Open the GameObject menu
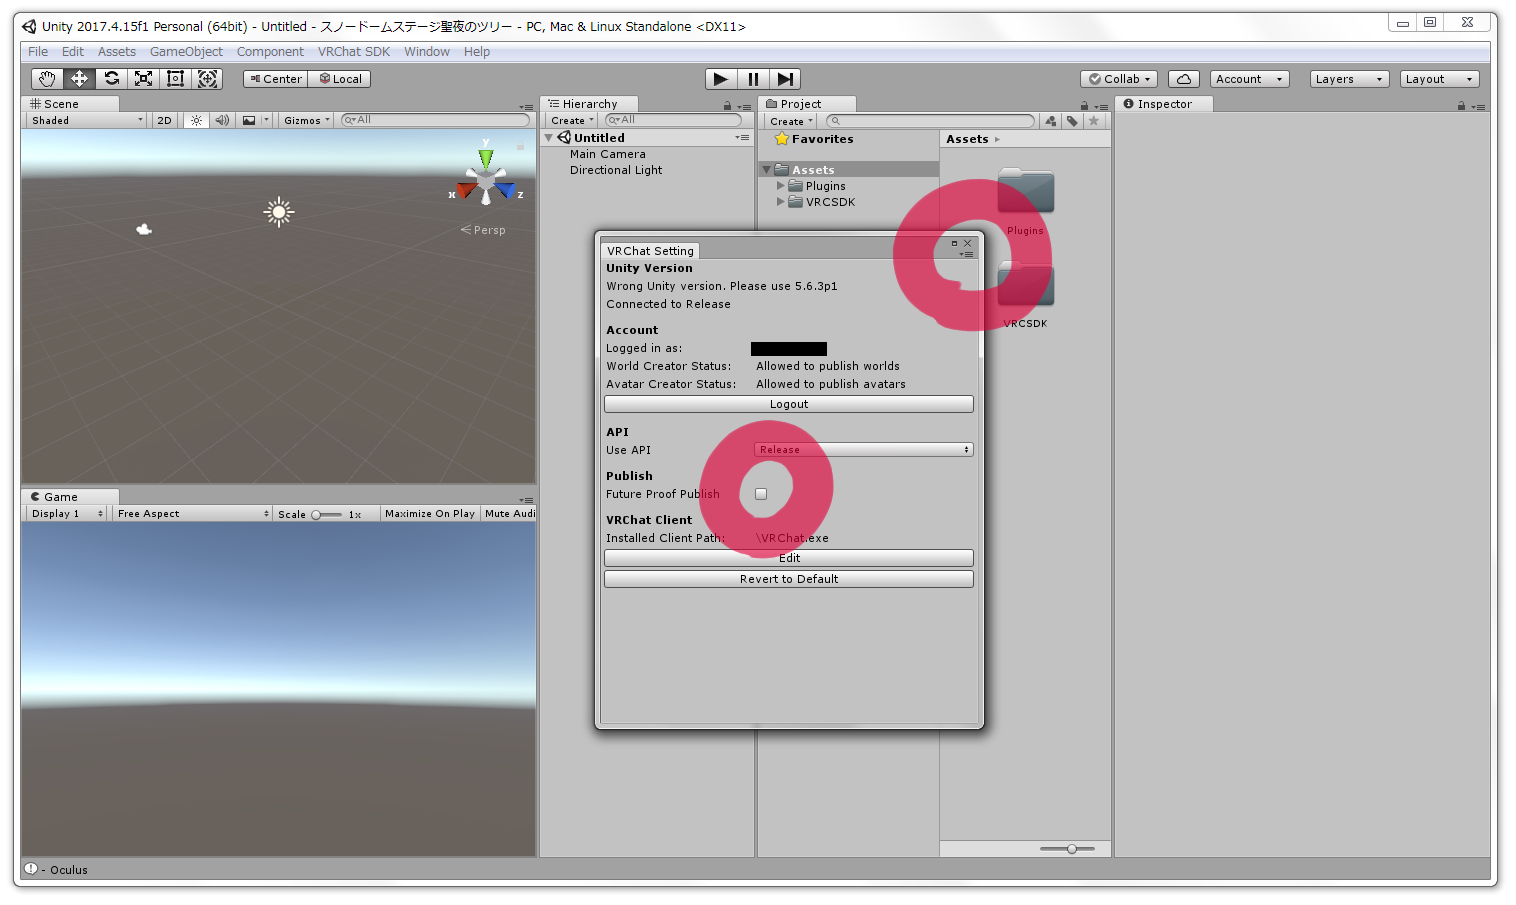 [186, 52]
